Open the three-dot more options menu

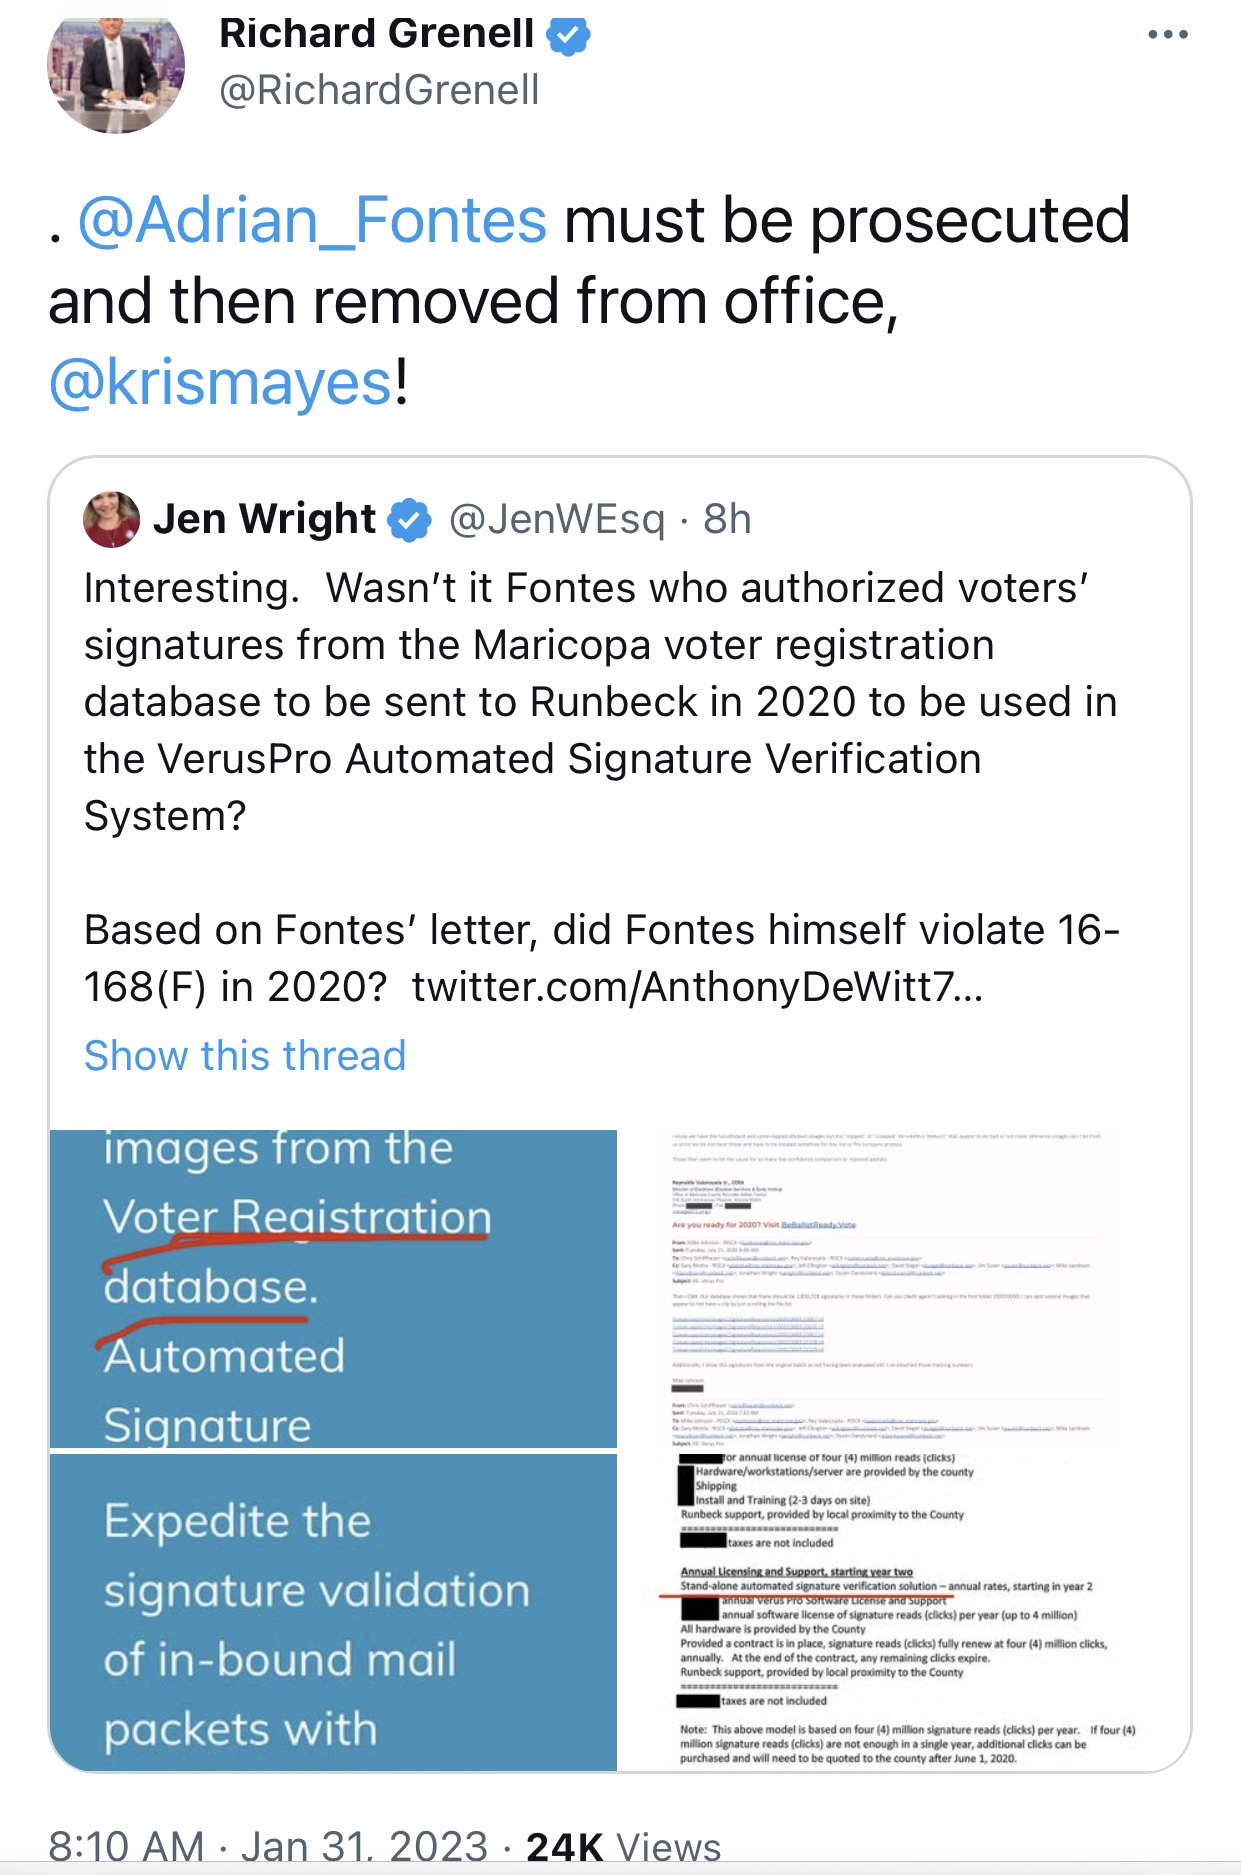(x=1167, y=35)
